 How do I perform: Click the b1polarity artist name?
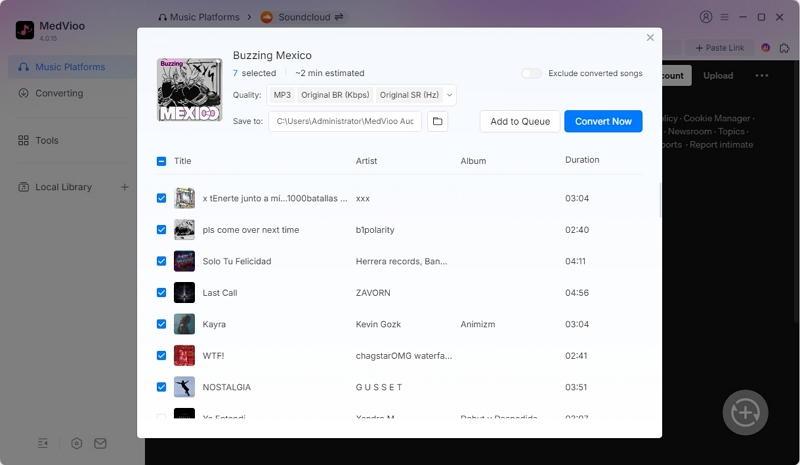coord(375,230)
